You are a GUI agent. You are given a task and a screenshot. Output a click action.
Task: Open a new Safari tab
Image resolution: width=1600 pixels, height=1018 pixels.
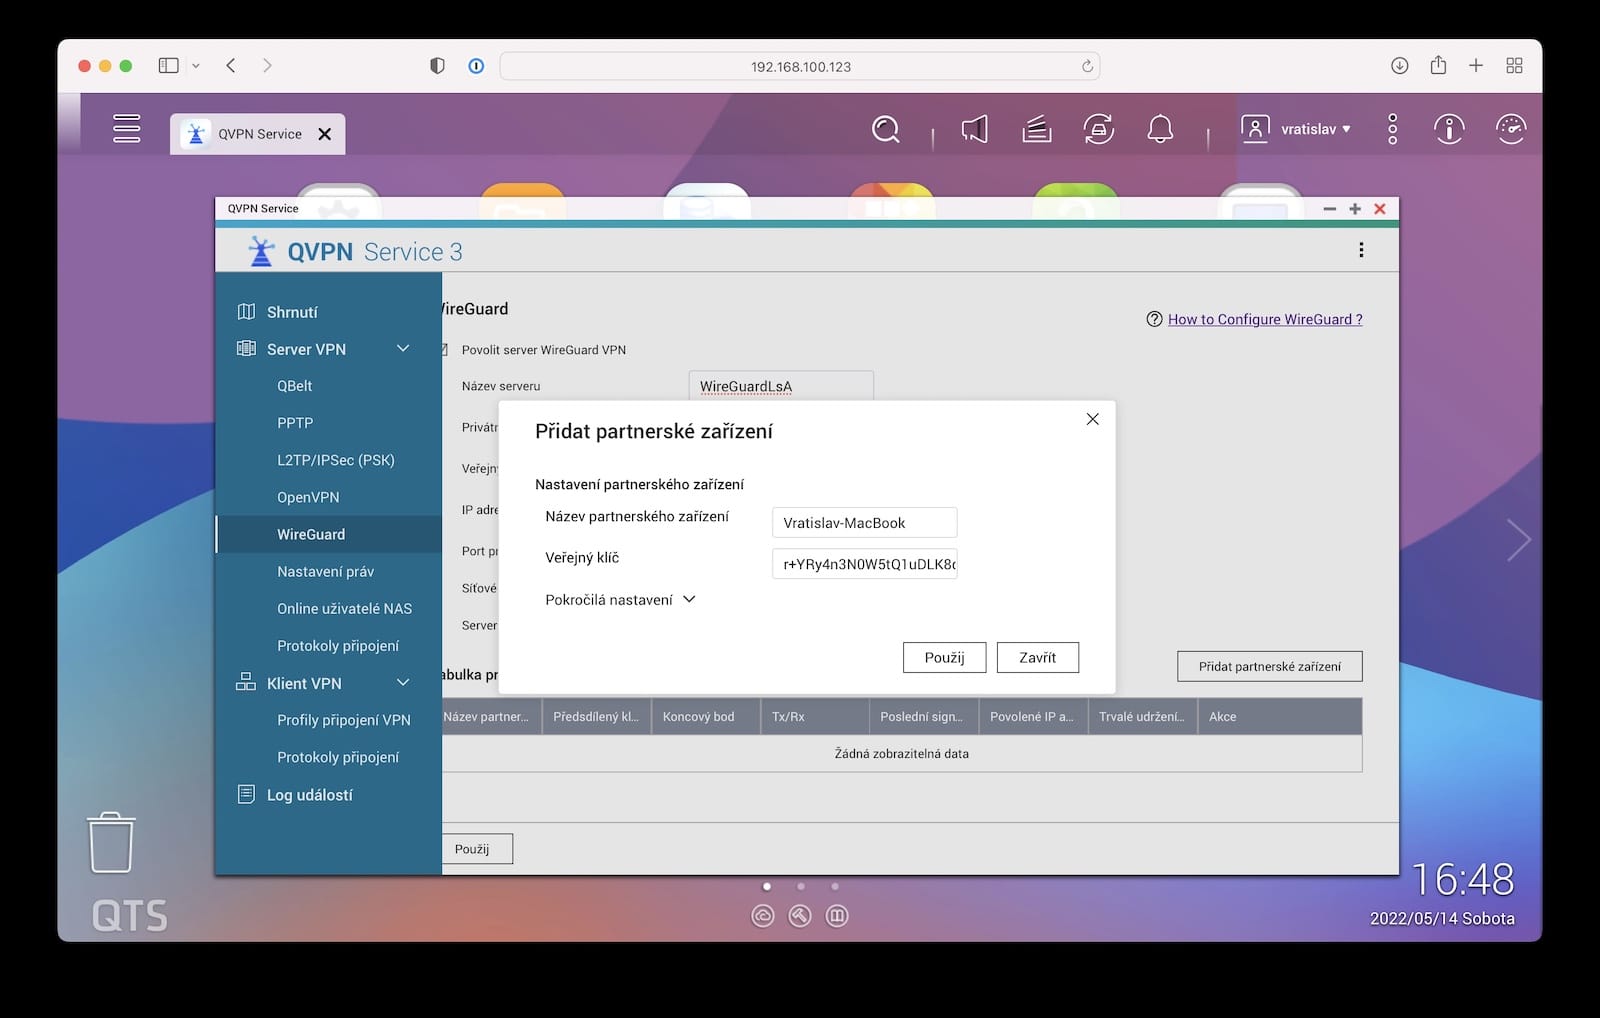tap(1476, 66)
